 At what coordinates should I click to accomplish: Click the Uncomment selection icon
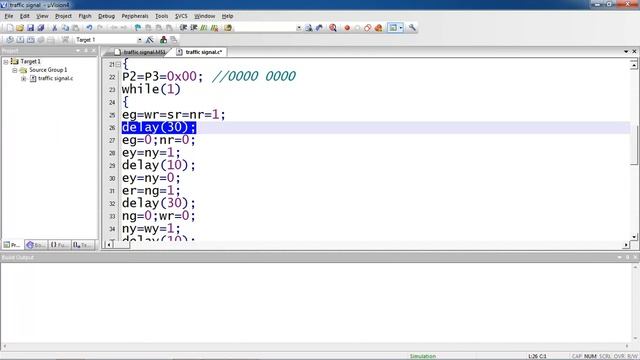tap(214, 28)
